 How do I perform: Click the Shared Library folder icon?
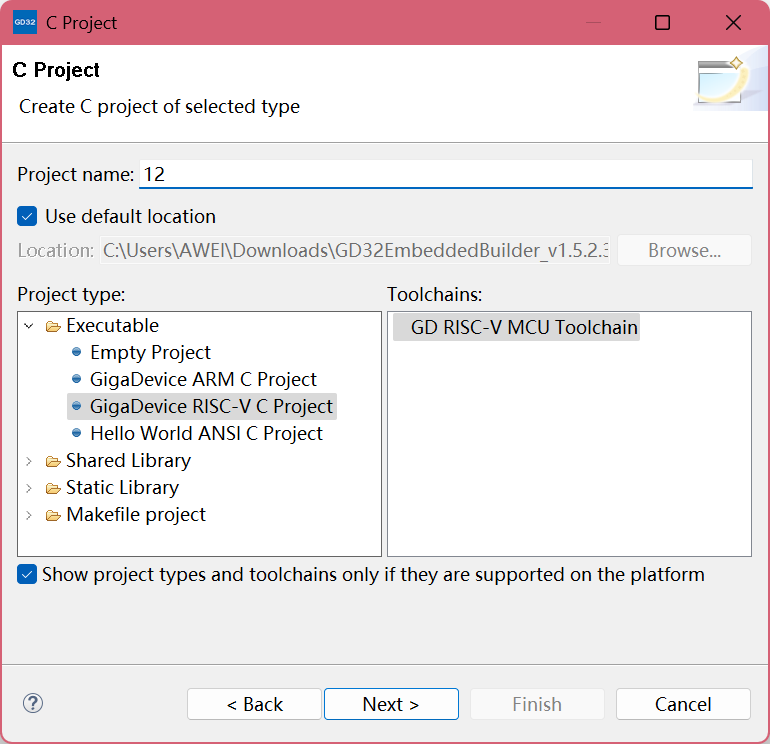[53, 461]
